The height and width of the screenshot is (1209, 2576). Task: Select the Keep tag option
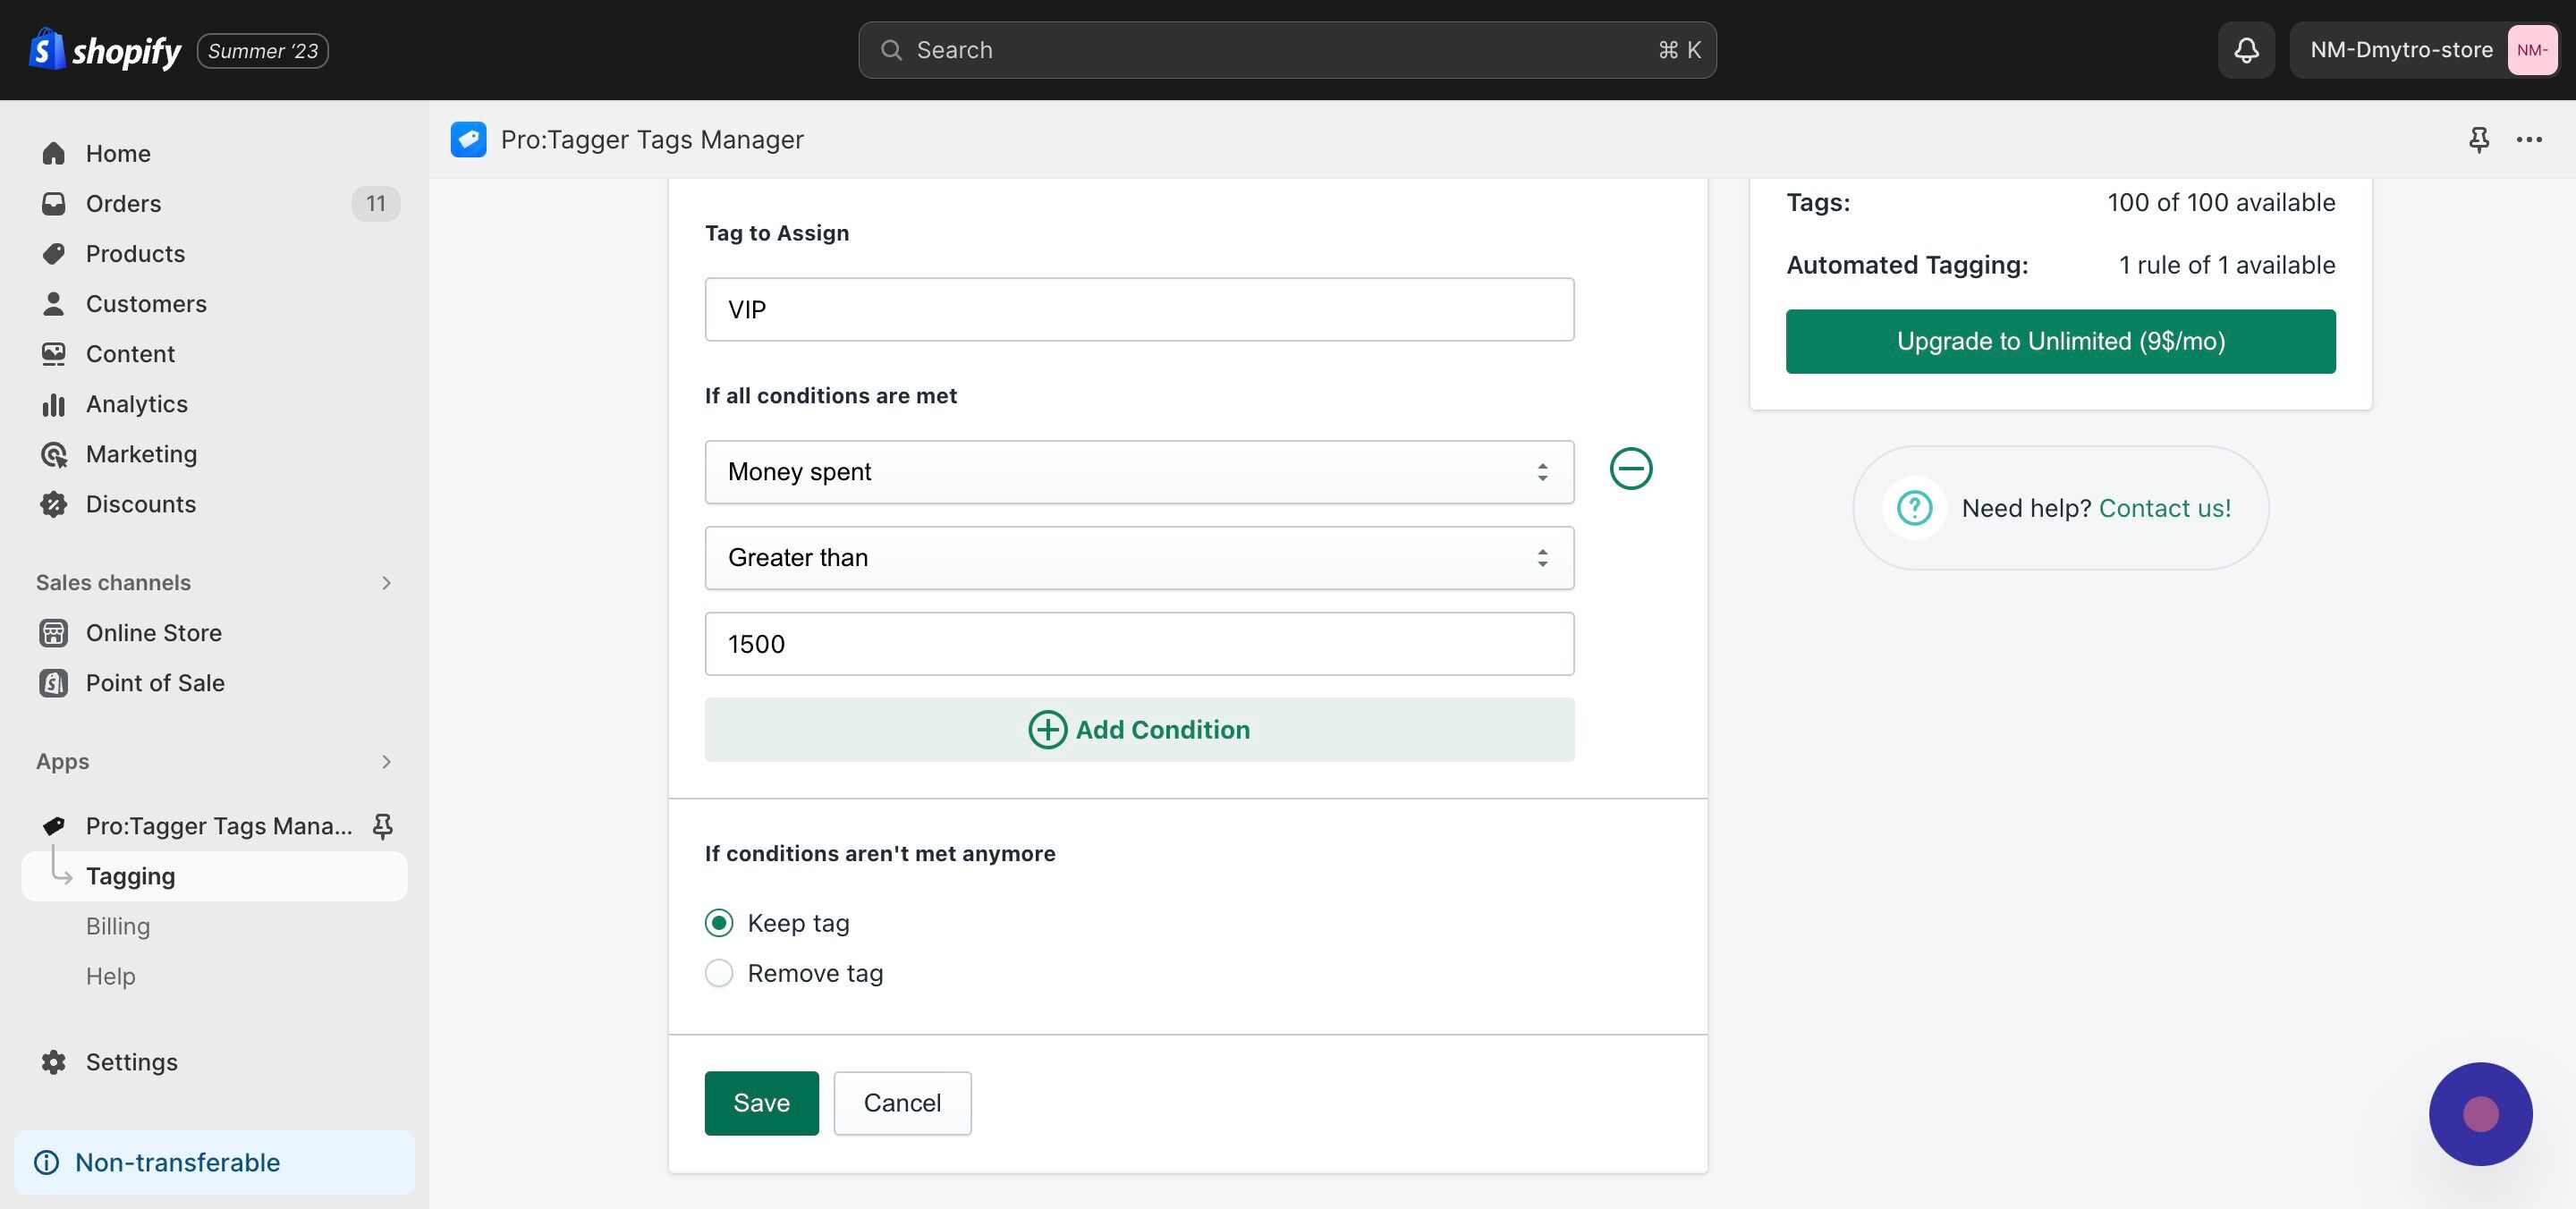click(x=719, y=922)
